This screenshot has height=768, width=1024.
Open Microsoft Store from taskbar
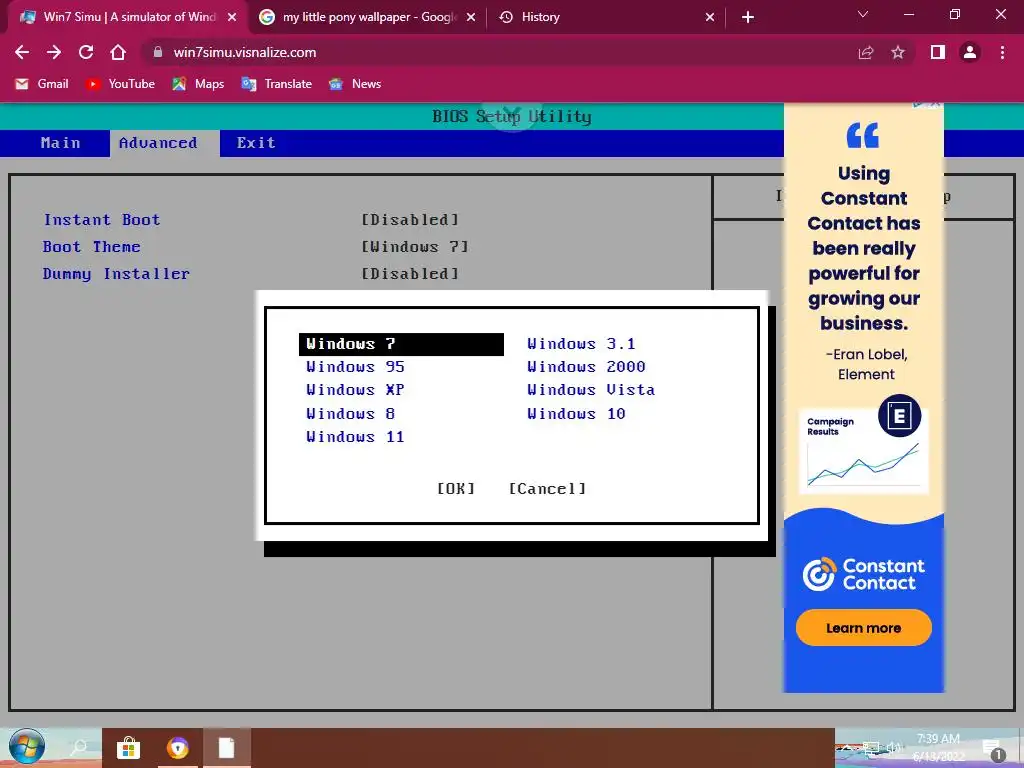pos(128,748)
